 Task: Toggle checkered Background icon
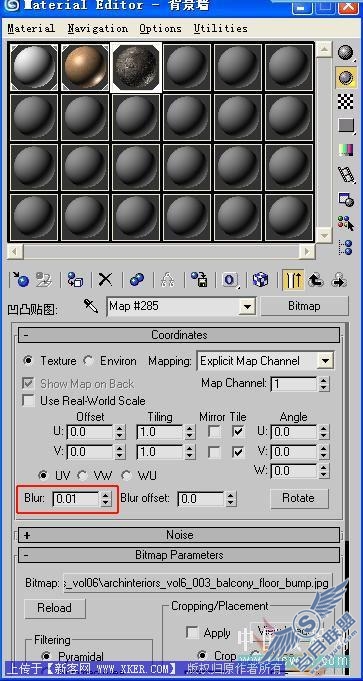[x=346, y=102]
